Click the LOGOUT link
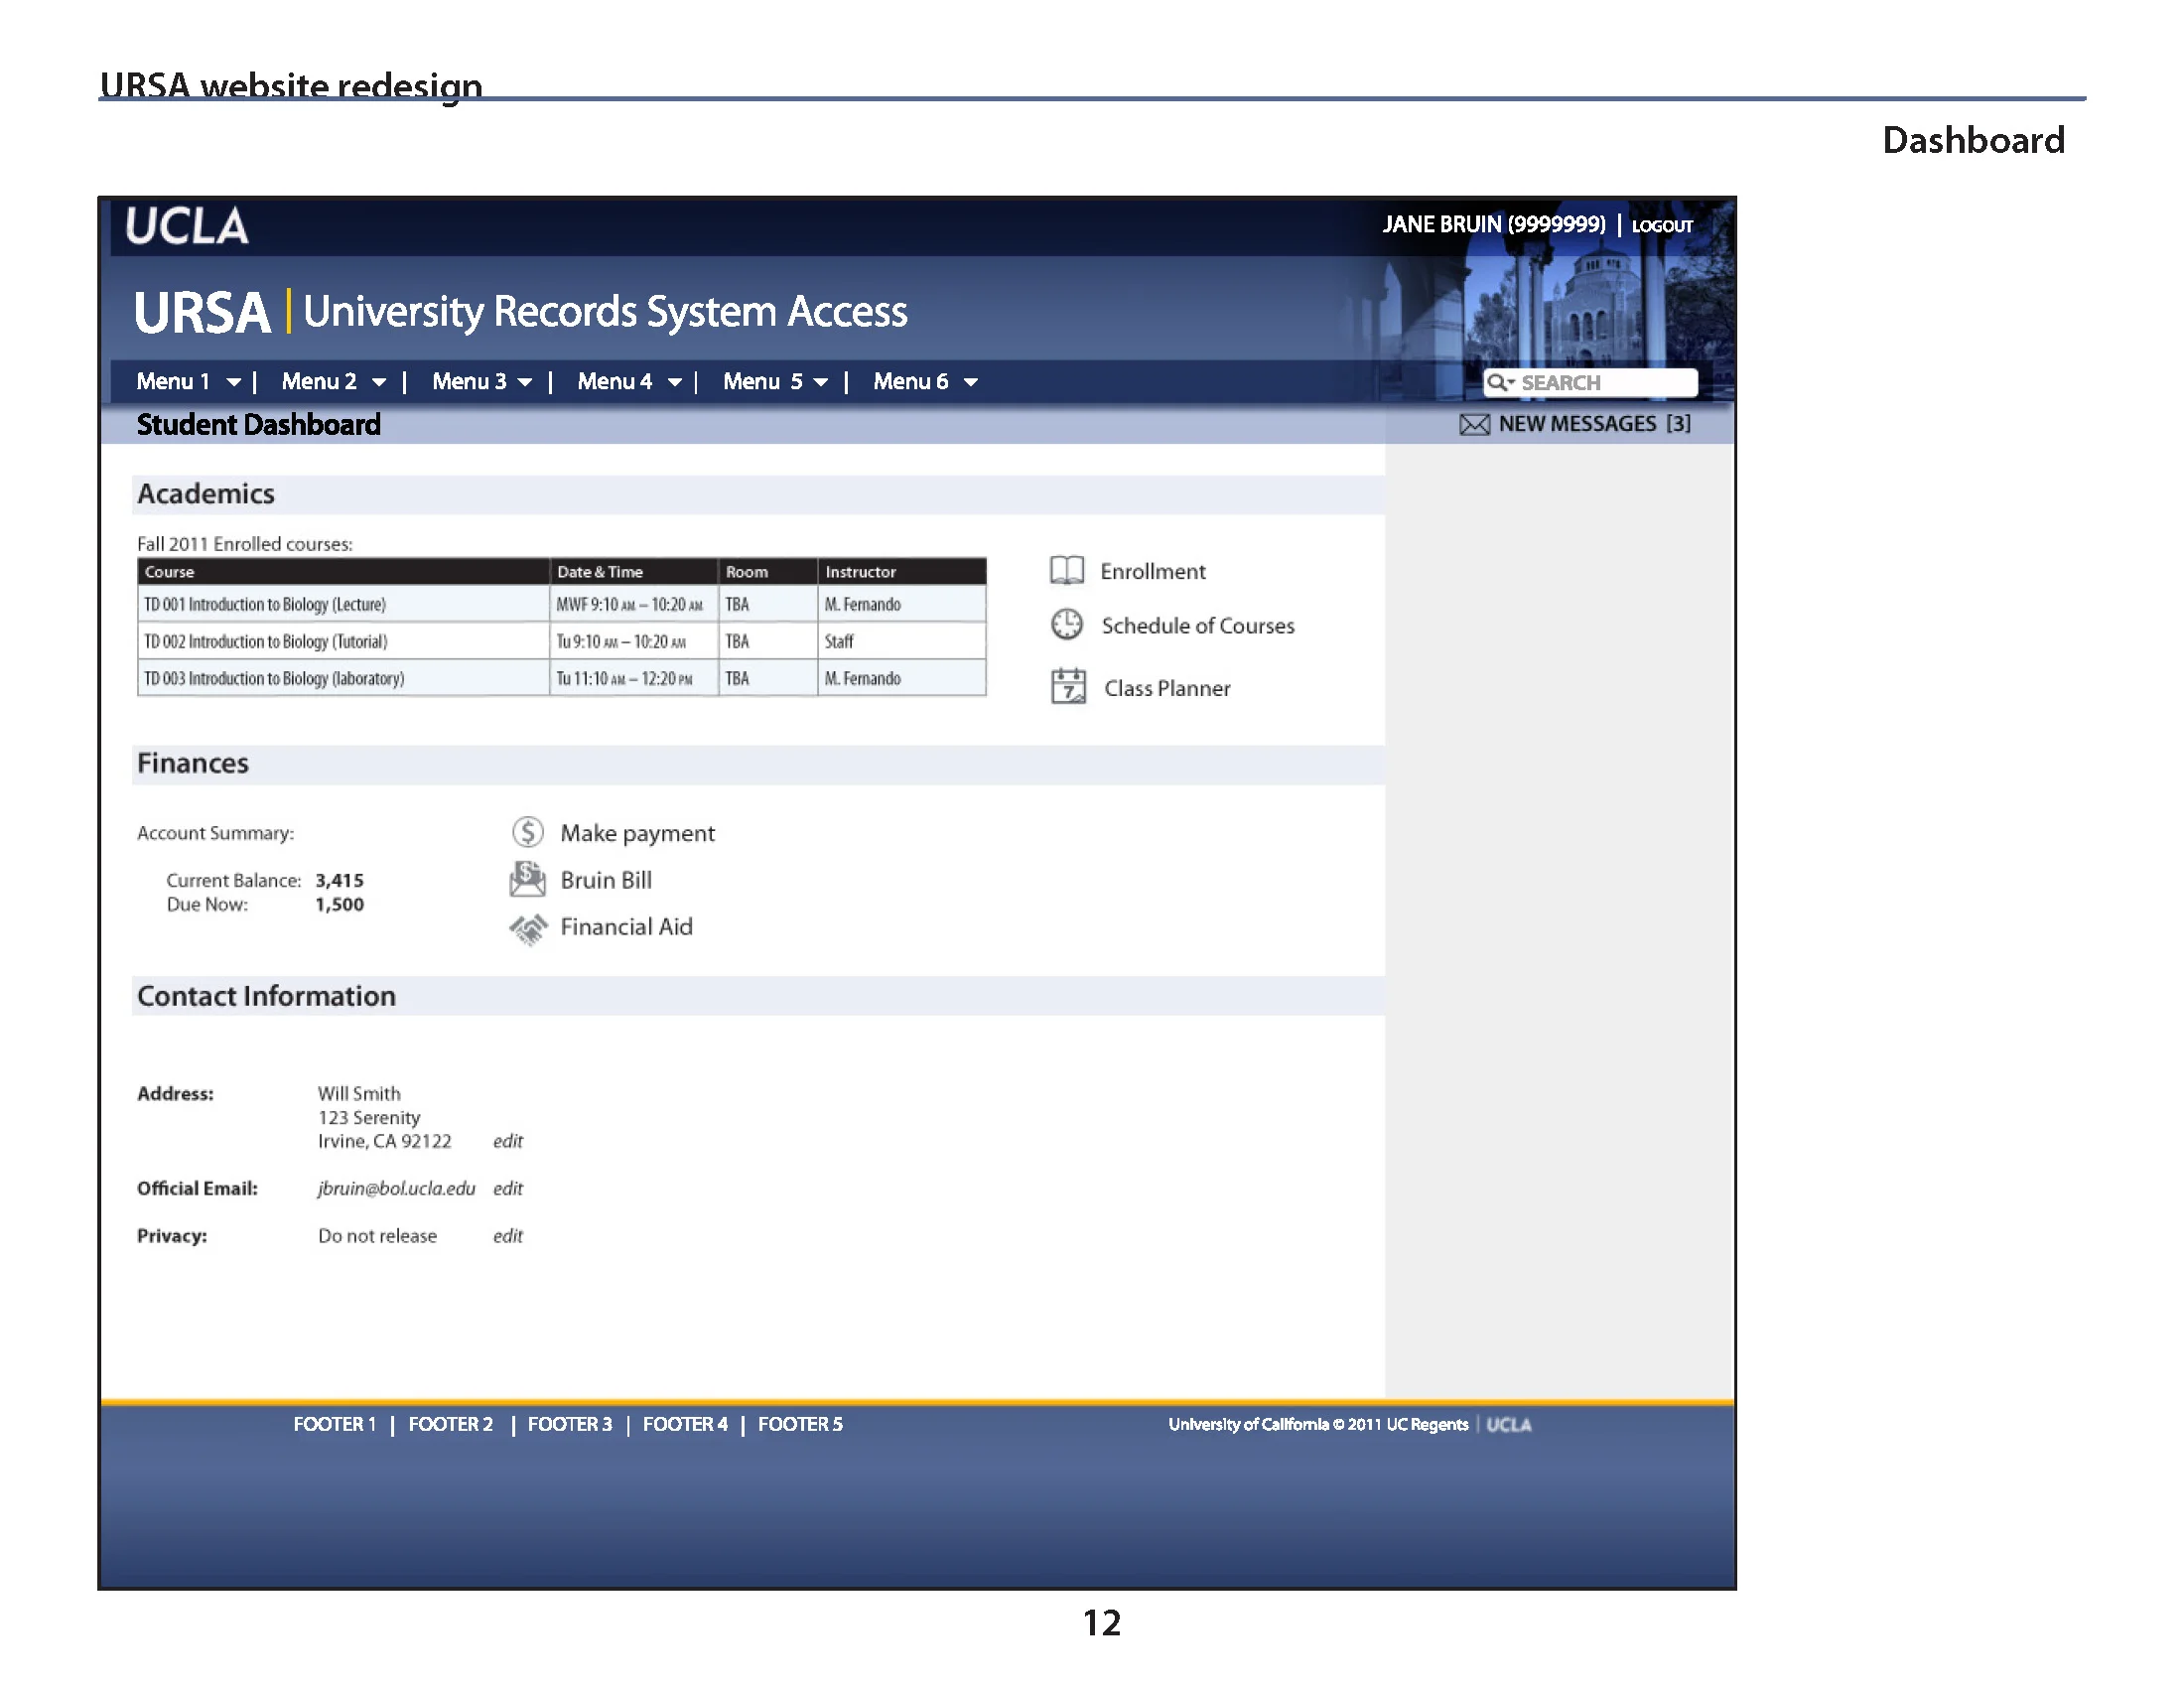This screenshot has height=1688, width=2184. click(1662, 226)
